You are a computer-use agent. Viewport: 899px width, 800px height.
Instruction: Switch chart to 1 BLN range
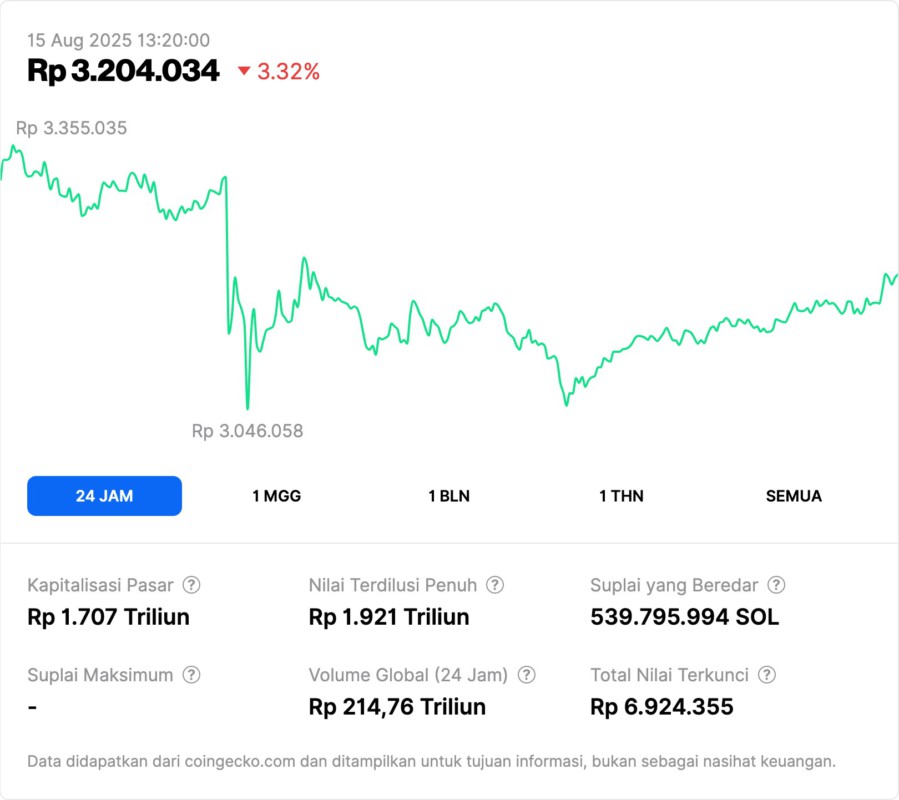(449, 496)
